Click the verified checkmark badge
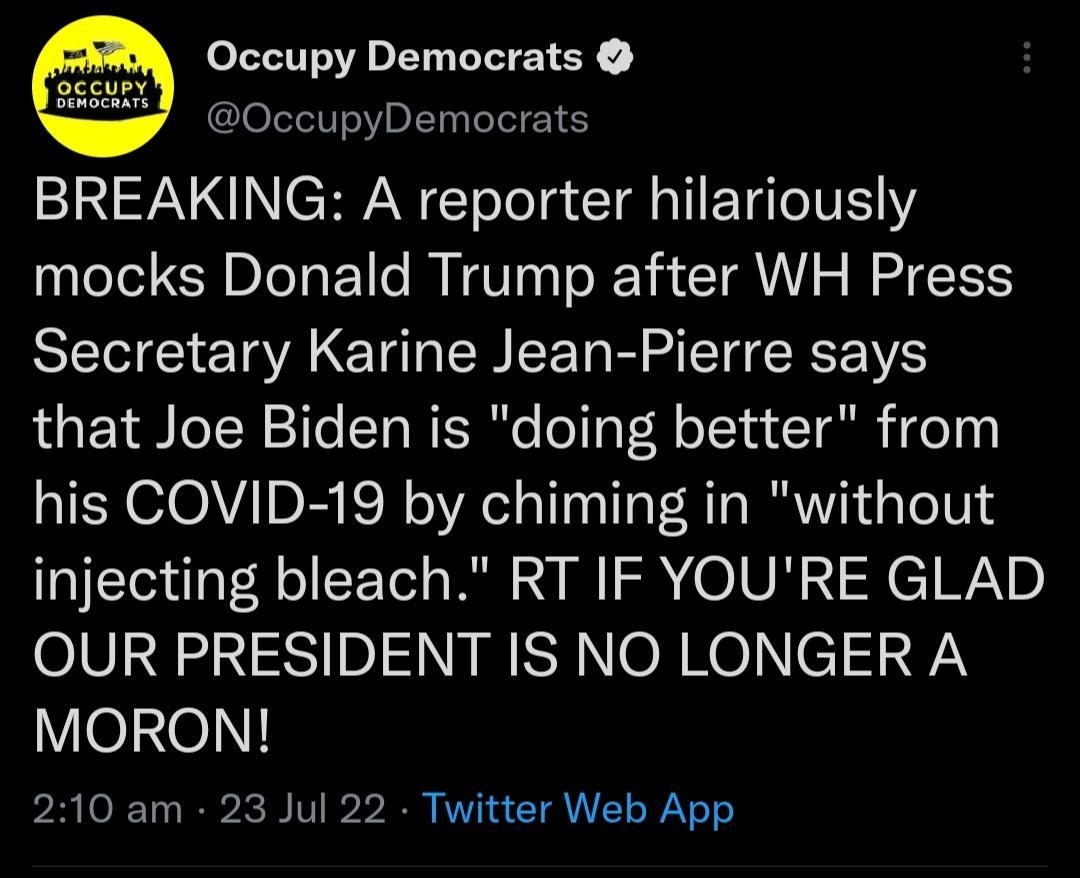Screen dimensions: 1080x878 [613, 55]
